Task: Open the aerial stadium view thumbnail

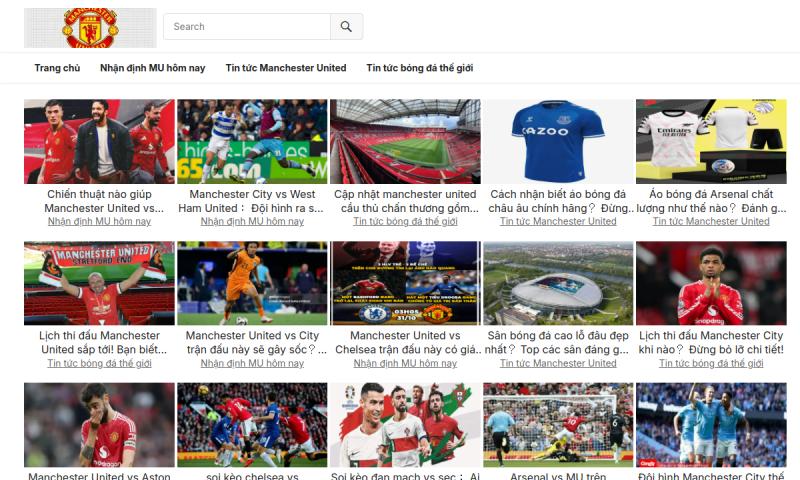Action: click(558, 283)
